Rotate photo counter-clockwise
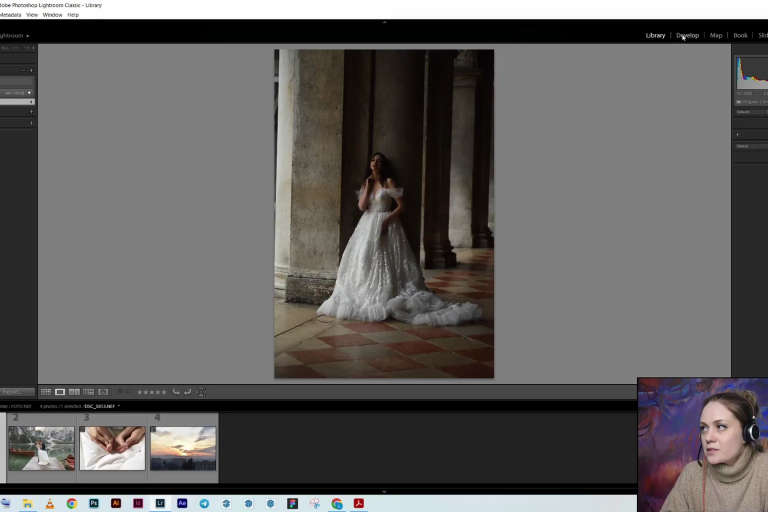Image resolution: width=768 pixels, height=512 pixels. coord(176,392)
